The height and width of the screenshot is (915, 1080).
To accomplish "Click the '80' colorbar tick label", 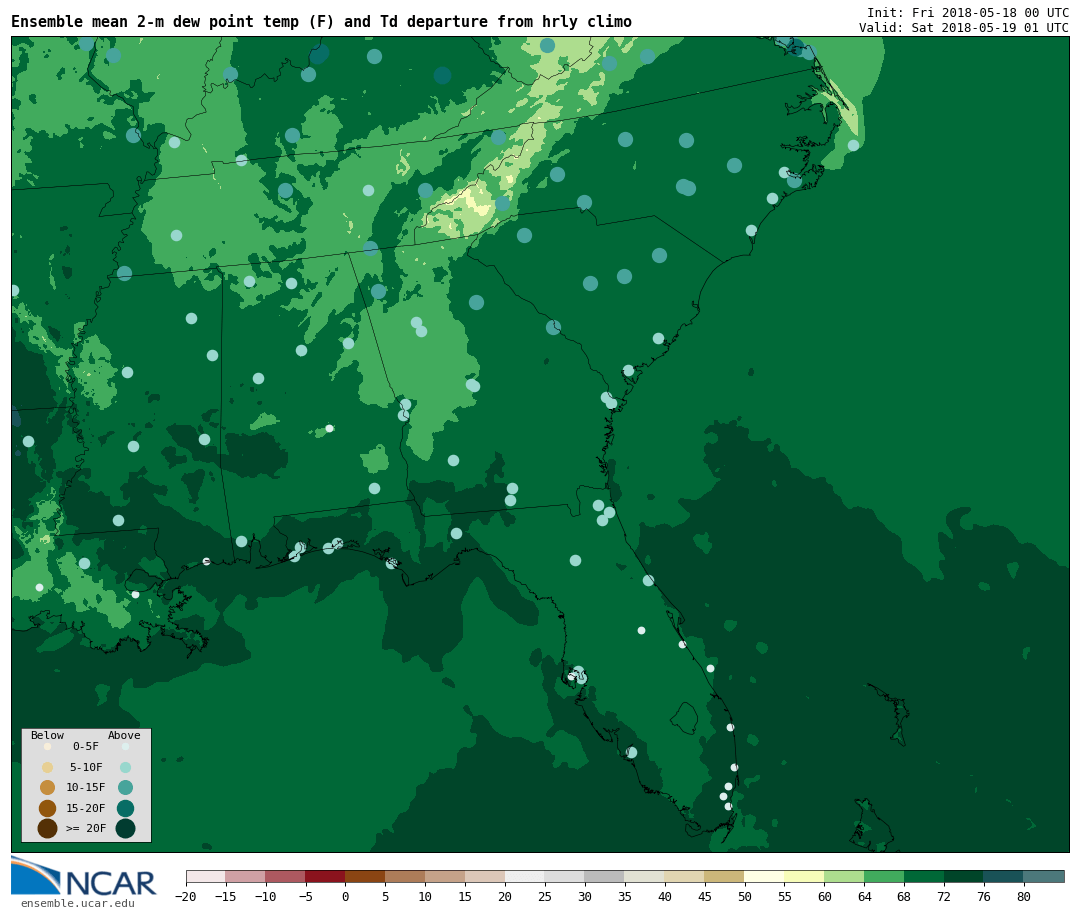I will pos(1024,896).
